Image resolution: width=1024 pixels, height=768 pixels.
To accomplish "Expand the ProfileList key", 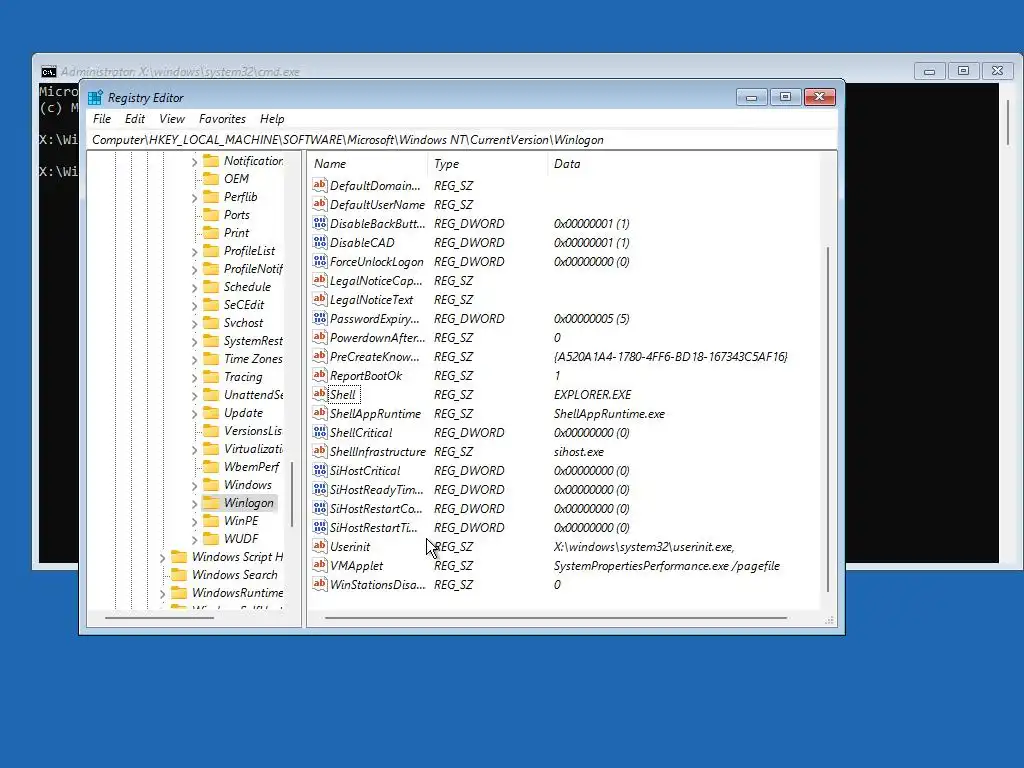I will pyautogui.click(x=195, y=251).
